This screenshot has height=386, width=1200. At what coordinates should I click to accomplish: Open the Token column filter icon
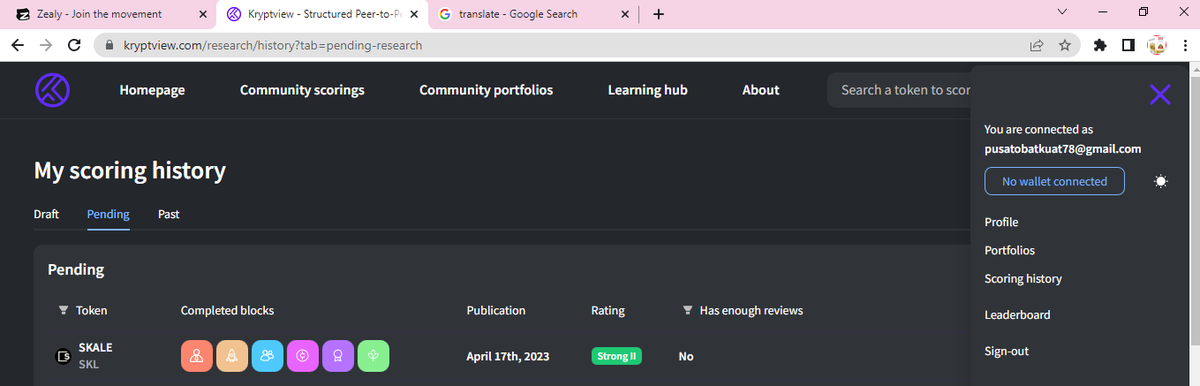(x=63, y=311)
